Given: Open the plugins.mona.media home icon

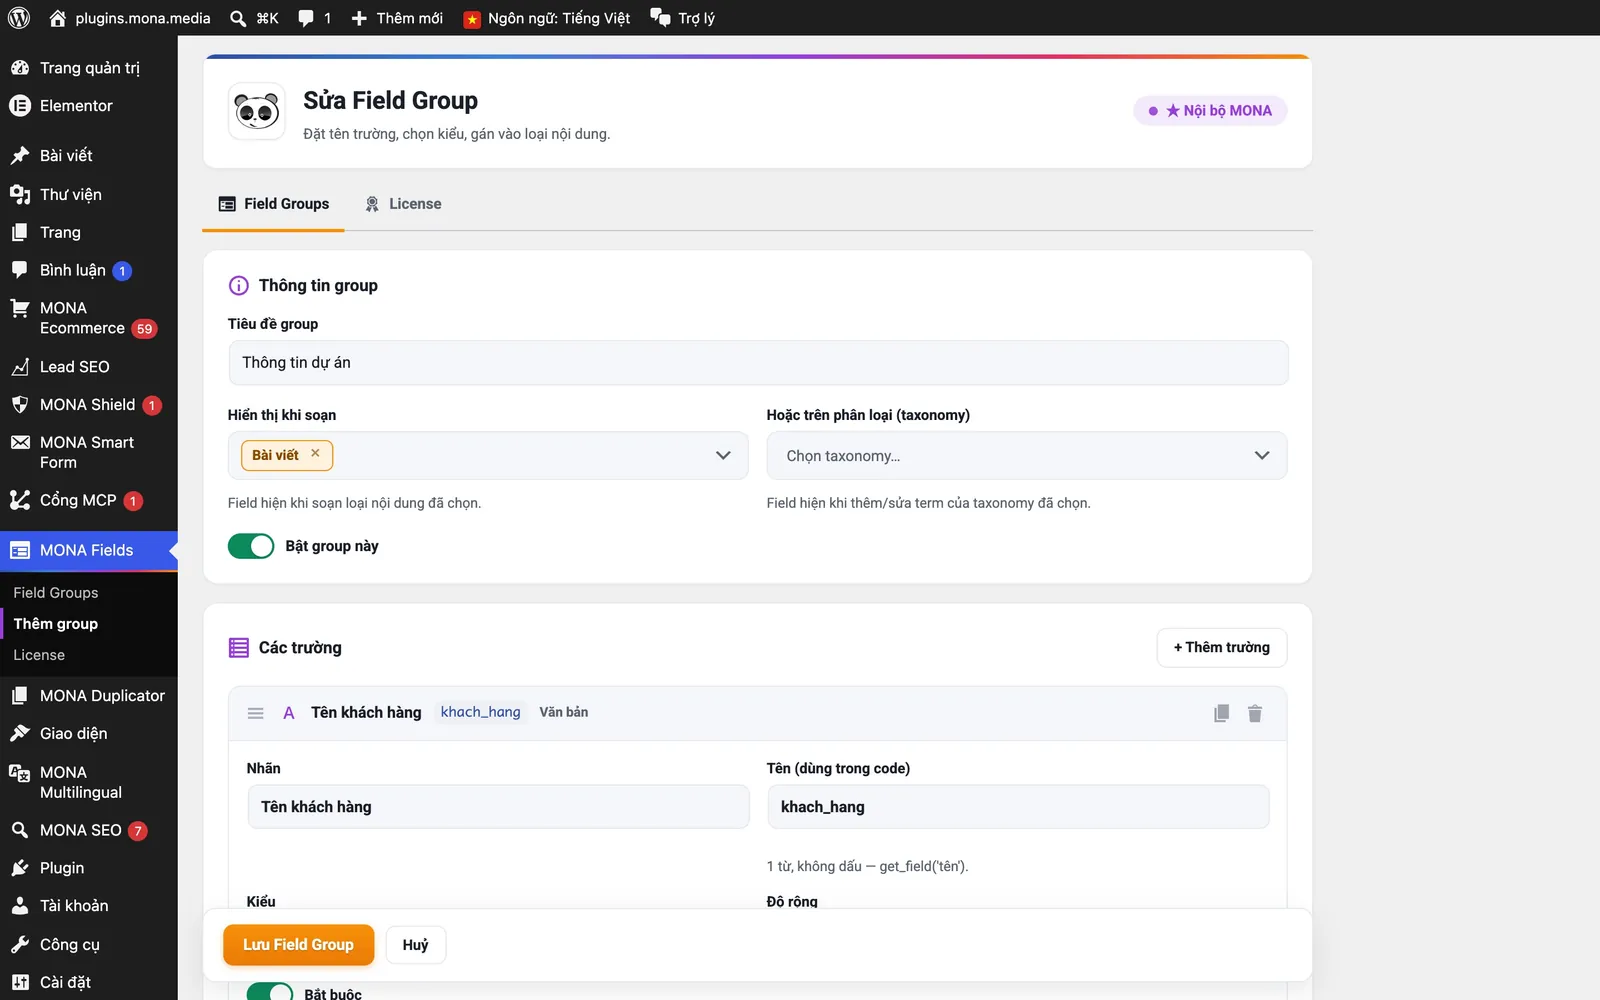Looking at the screenshot, I should point(58,18).
